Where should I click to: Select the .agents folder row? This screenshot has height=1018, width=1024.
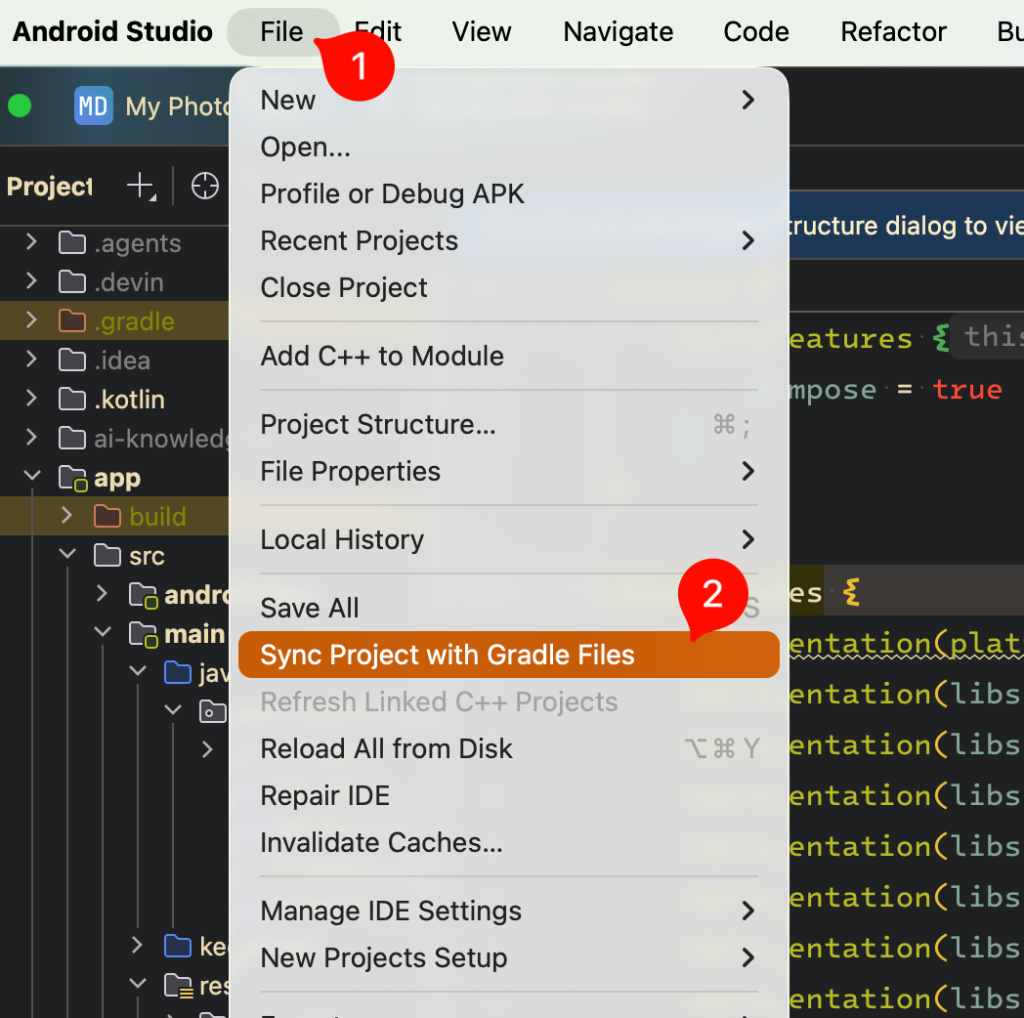coord(114,242)
